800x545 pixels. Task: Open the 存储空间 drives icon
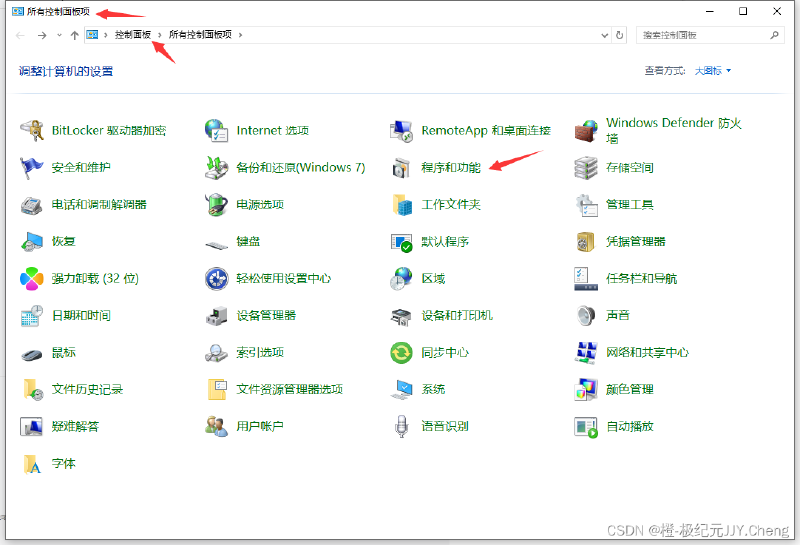coord(586,168)
